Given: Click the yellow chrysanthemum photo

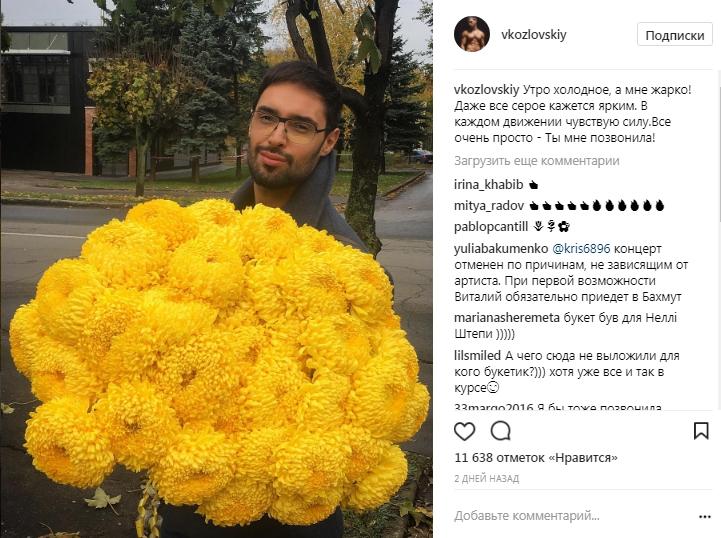Looking at the screenshot, I should tap(216, 269).
